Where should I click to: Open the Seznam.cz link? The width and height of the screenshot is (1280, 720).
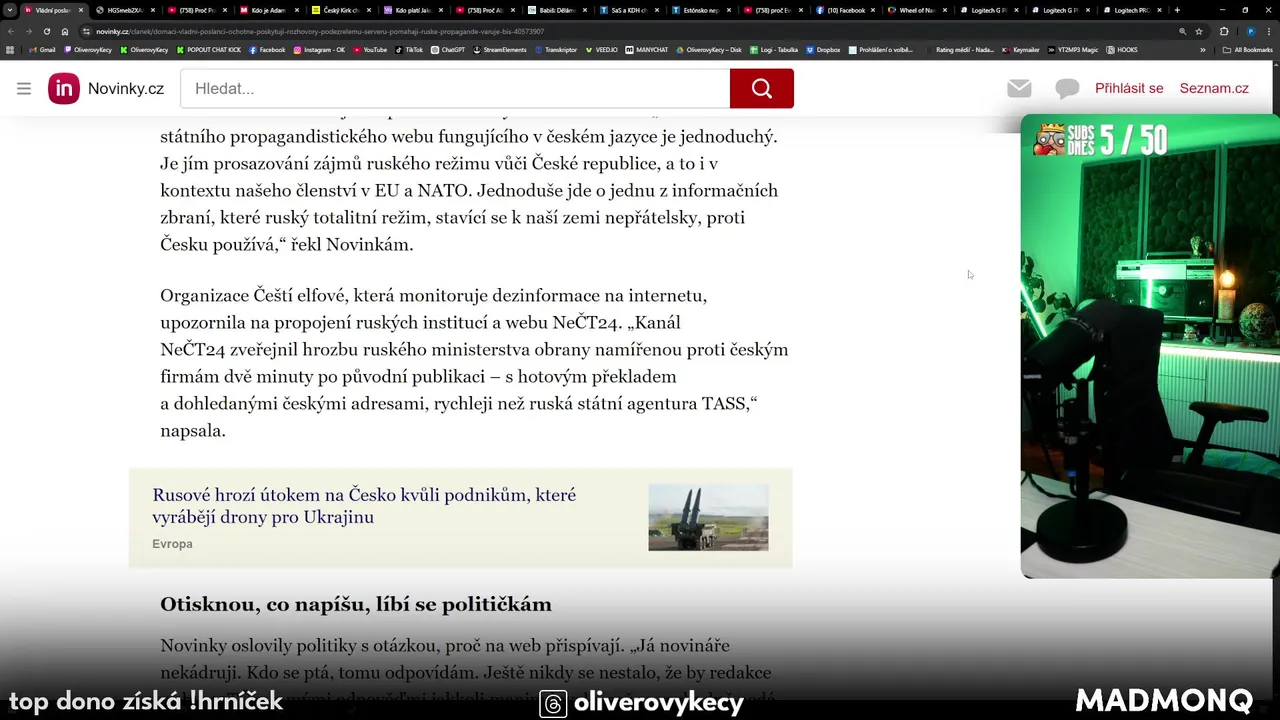point(1214,88)
